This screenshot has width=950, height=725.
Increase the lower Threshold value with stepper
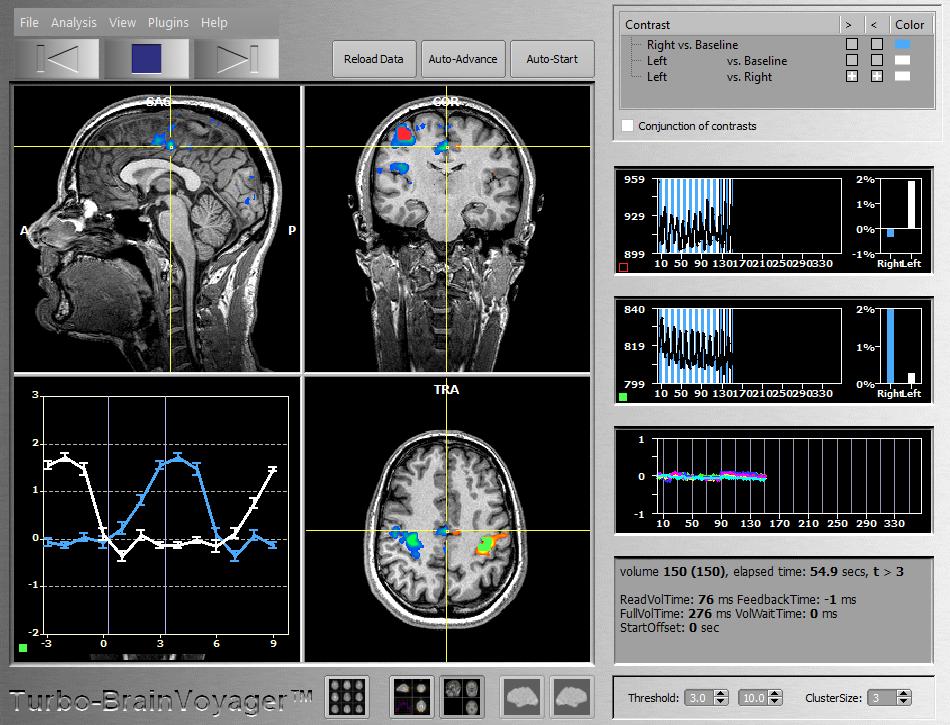721,693
